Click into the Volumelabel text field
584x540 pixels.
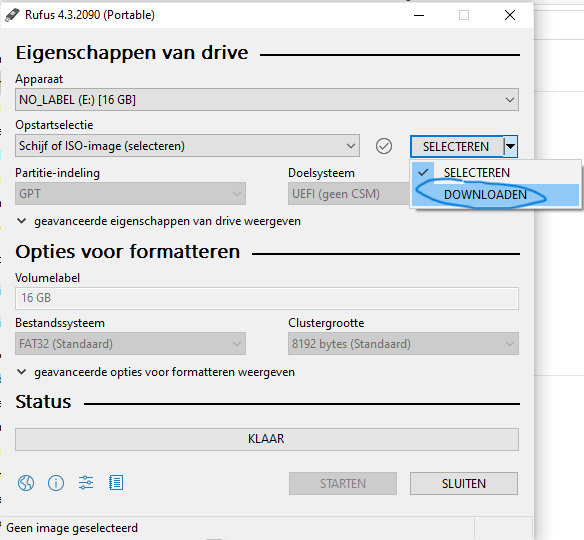267,298
